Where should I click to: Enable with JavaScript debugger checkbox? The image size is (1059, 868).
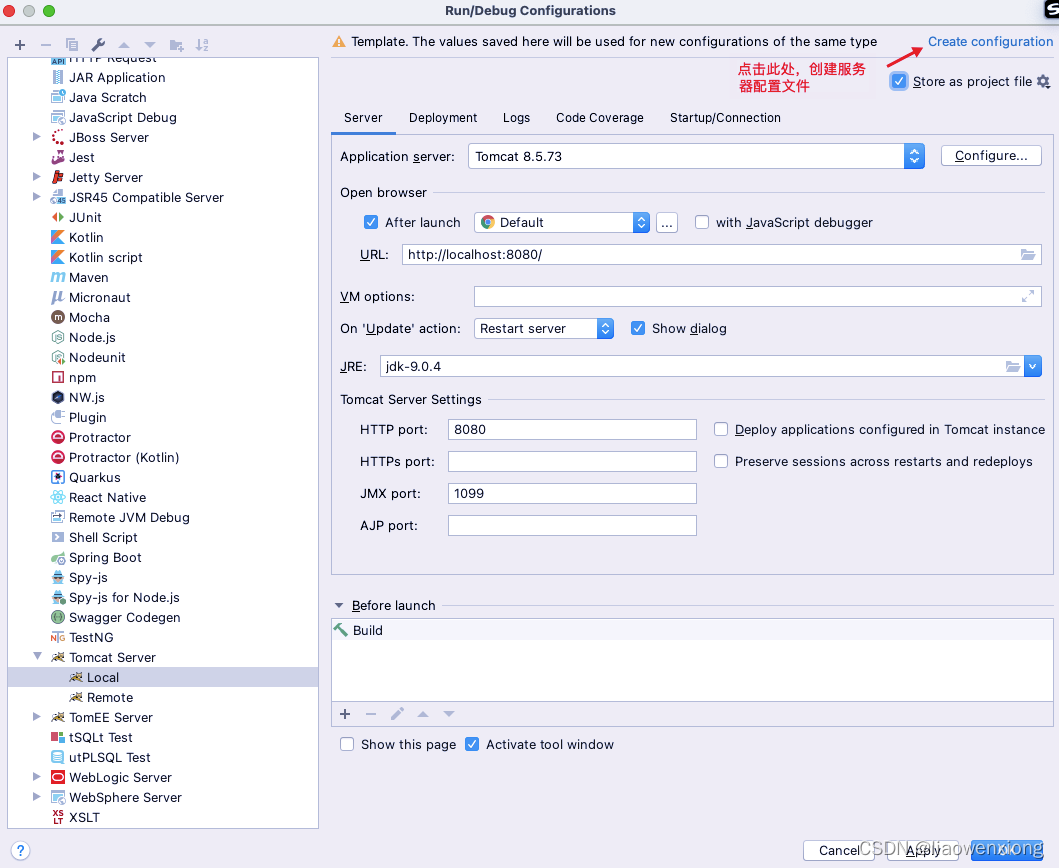702,222
